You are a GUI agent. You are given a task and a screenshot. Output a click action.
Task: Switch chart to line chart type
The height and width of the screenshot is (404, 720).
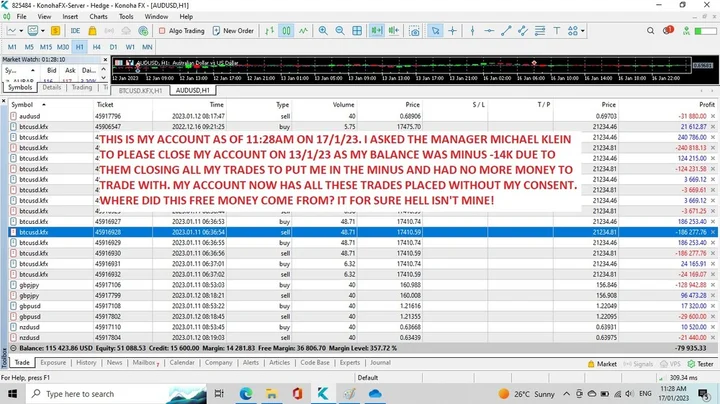click(303, 31)
